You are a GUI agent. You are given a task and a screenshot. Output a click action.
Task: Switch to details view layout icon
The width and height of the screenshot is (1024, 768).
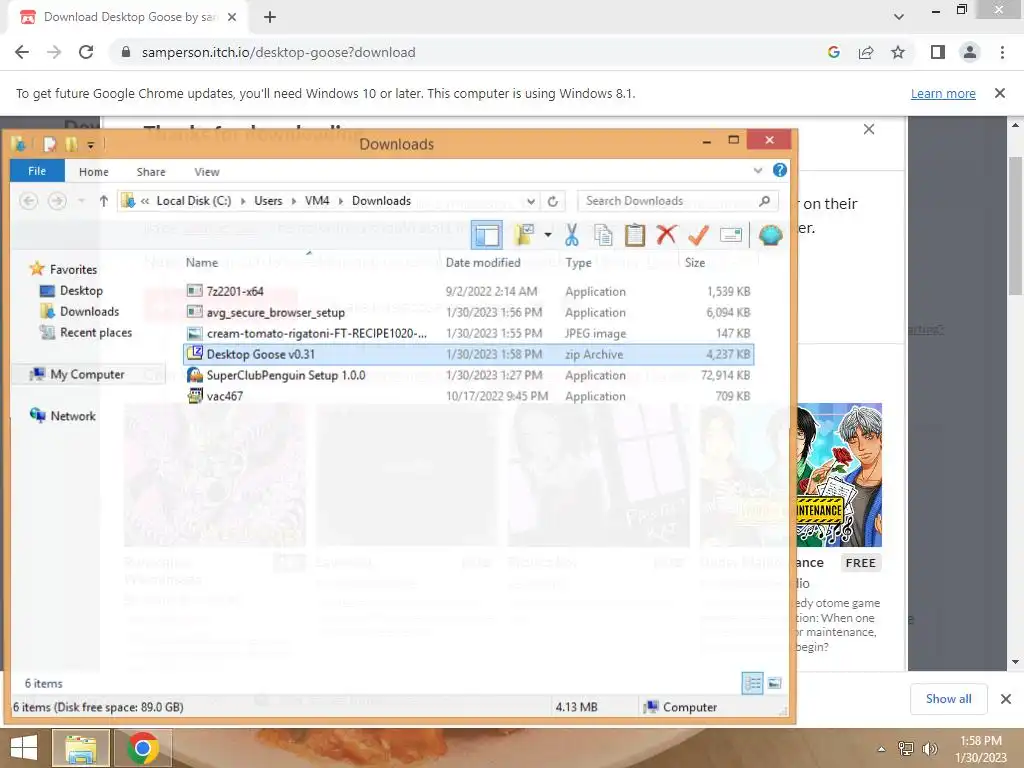click(x=752, y=683)
